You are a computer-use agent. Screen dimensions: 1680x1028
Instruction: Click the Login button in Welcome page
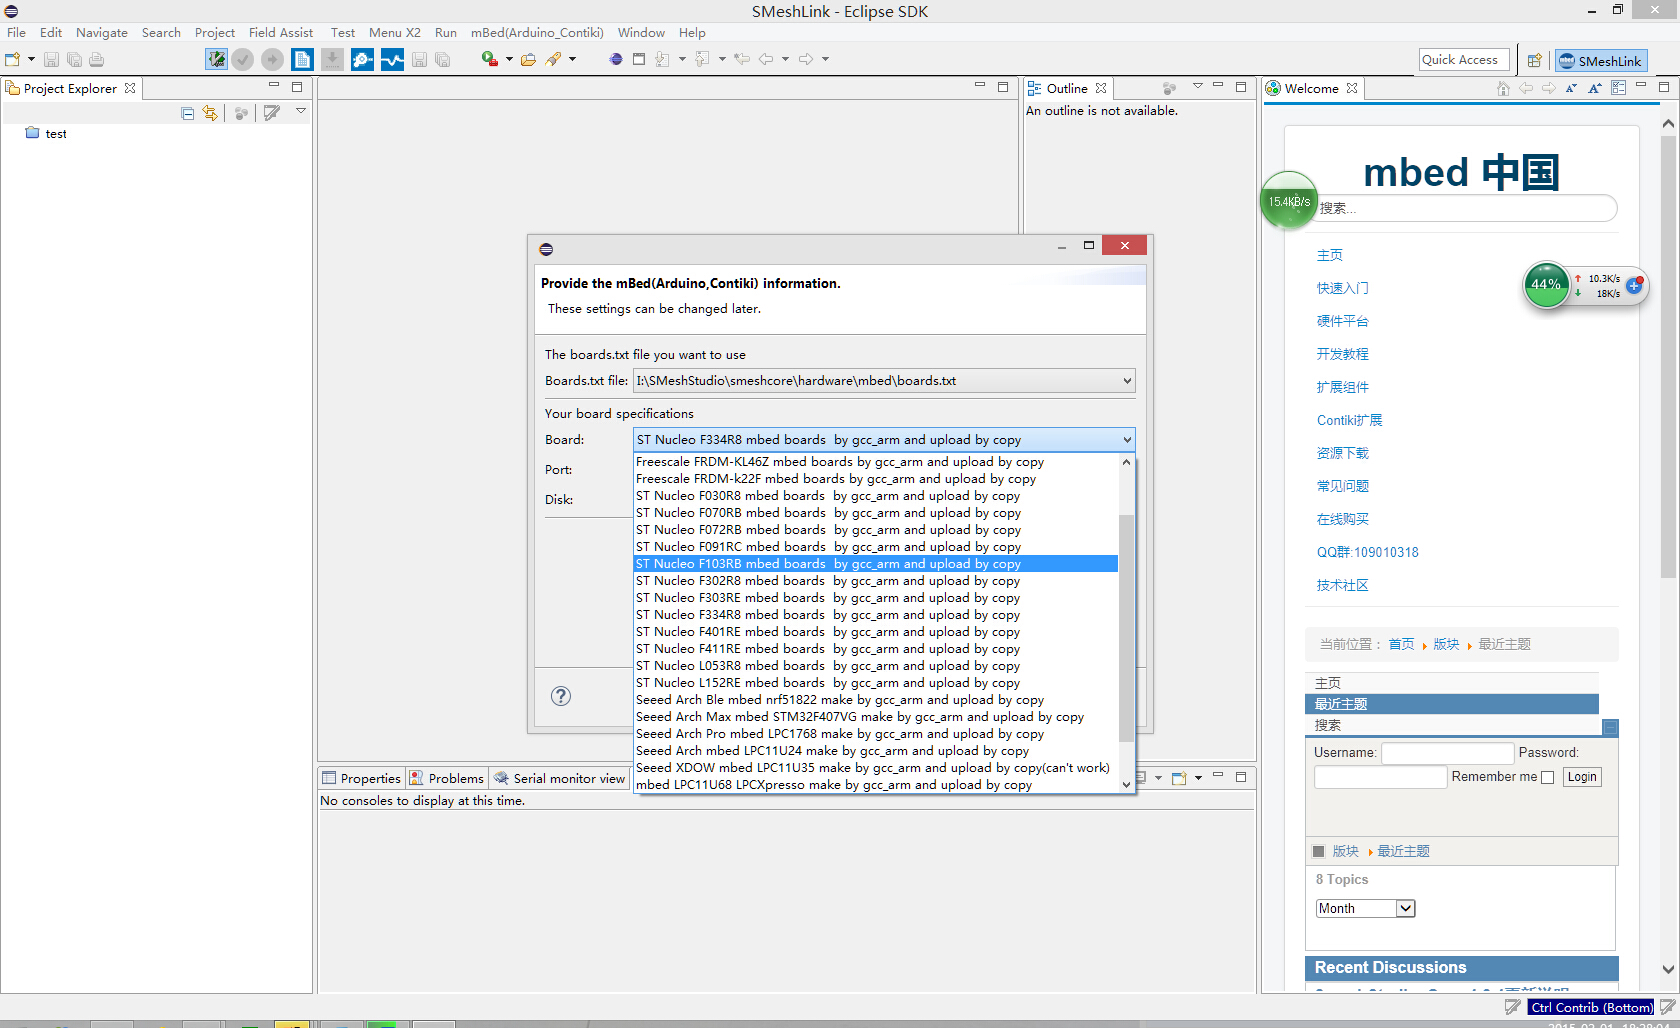pyautogui.click(x=1582, y=777)
